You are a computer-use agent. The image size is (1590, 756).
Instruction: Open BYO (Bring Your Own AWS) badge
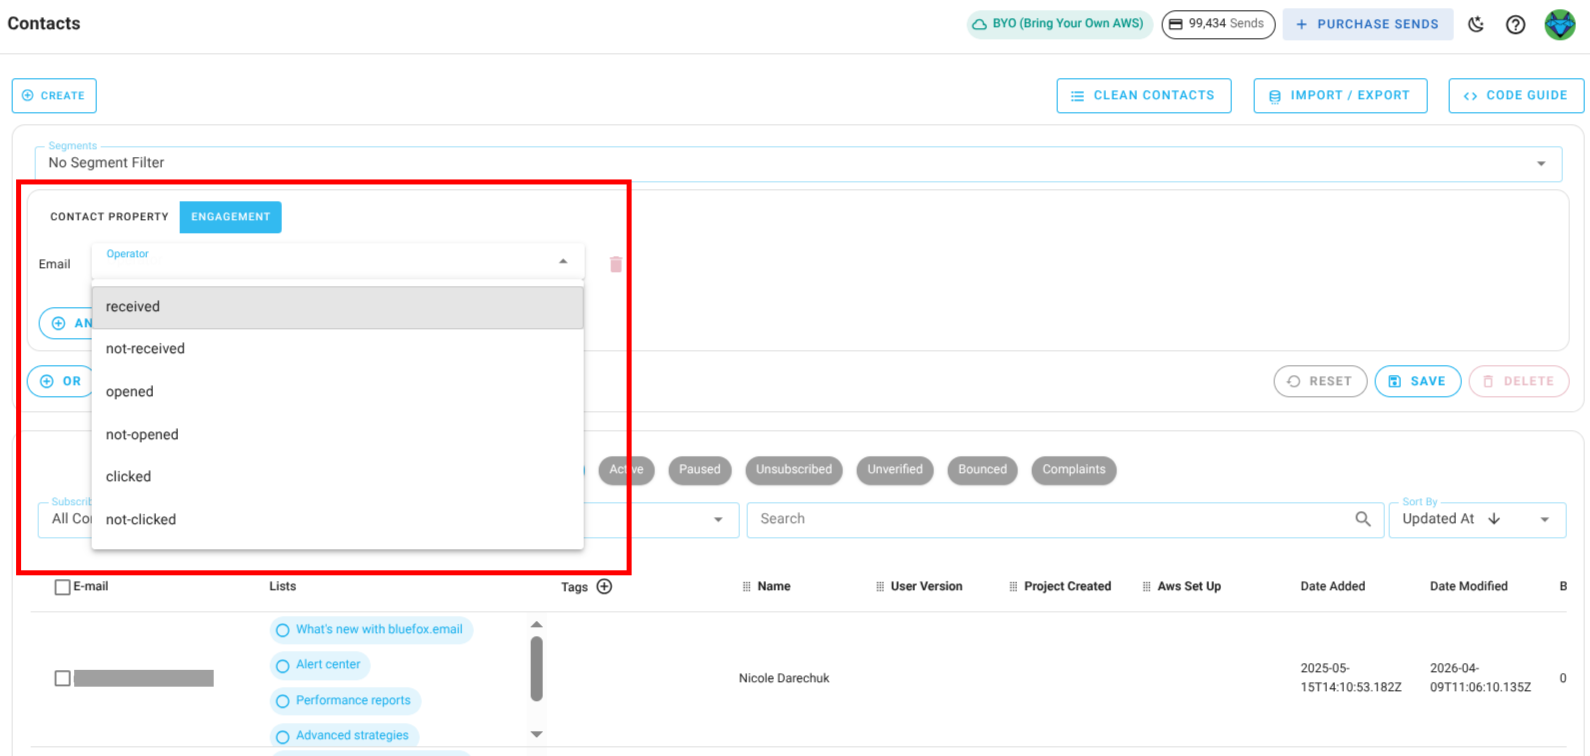[x=1060, y=24]
